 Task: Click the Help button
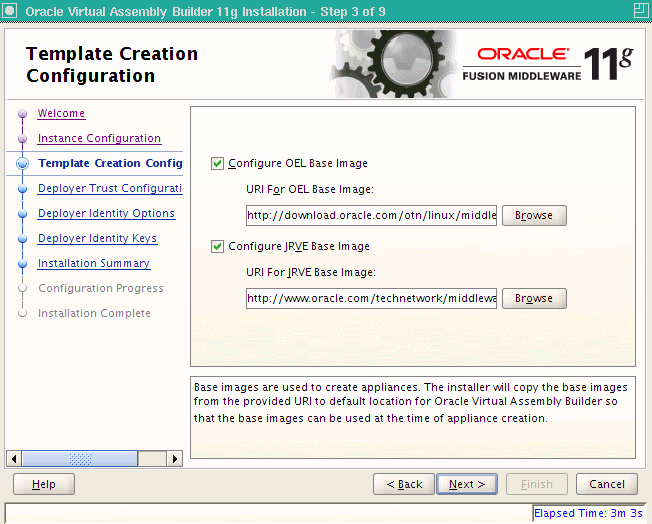pyautogui.click(x=44, y=484)
